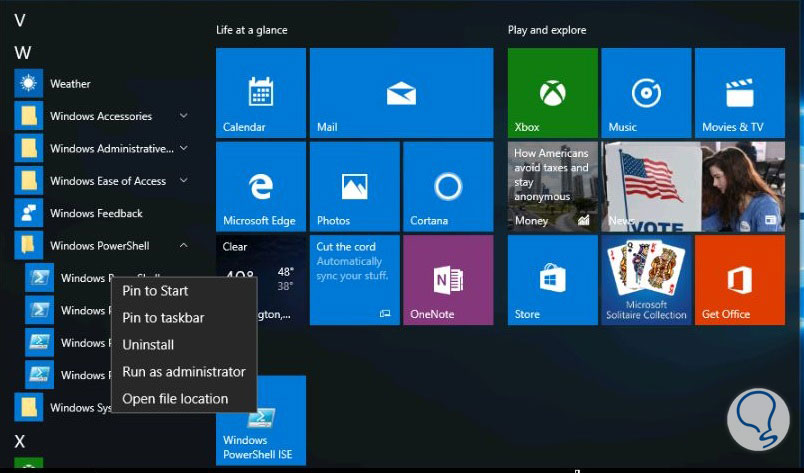Open the Music tile
The width and height of the screenshot is (804, 473).
tap(646, 93)
